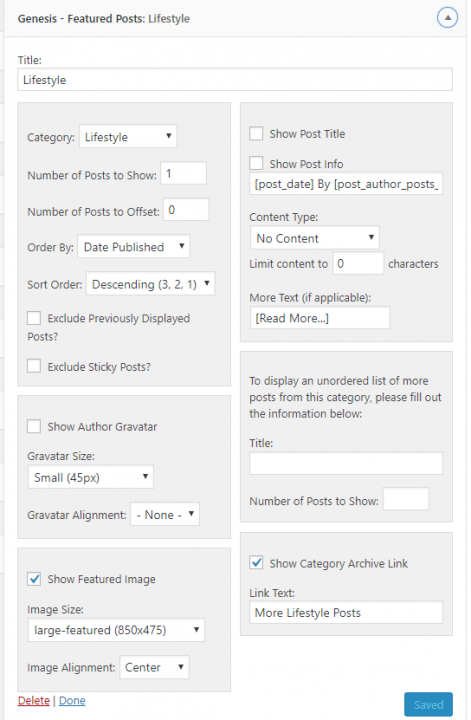This screenshot has width=471, height=720.
Task: Uncheck Show Featured Image
Action: pos(34,579)
